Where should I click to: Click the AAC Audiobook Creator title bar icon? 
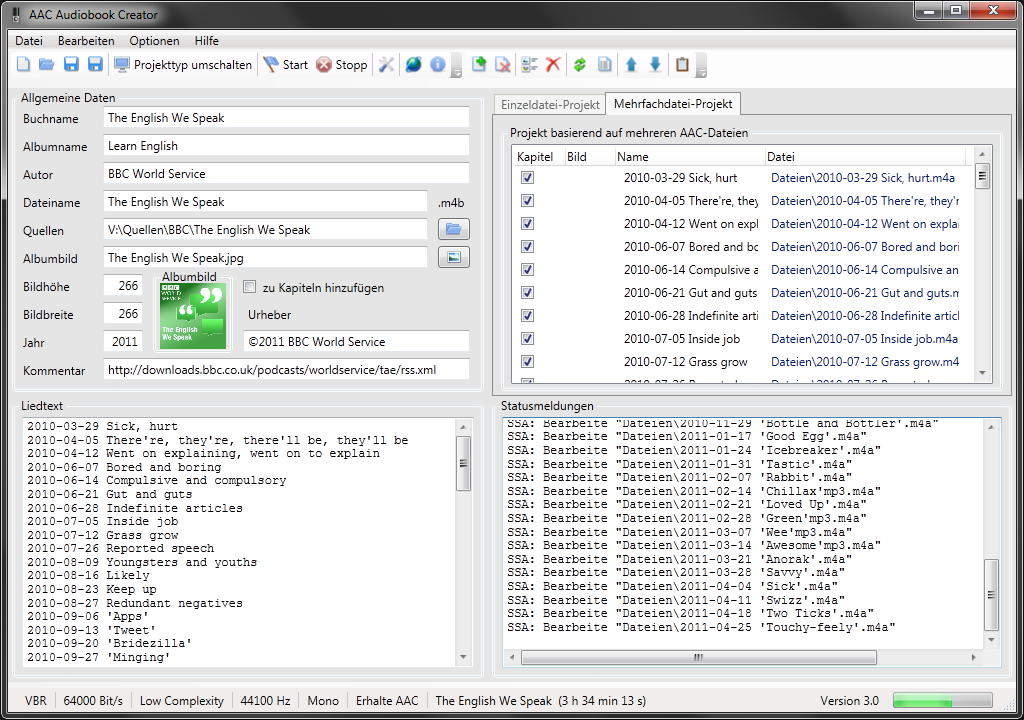click(16, 14)
